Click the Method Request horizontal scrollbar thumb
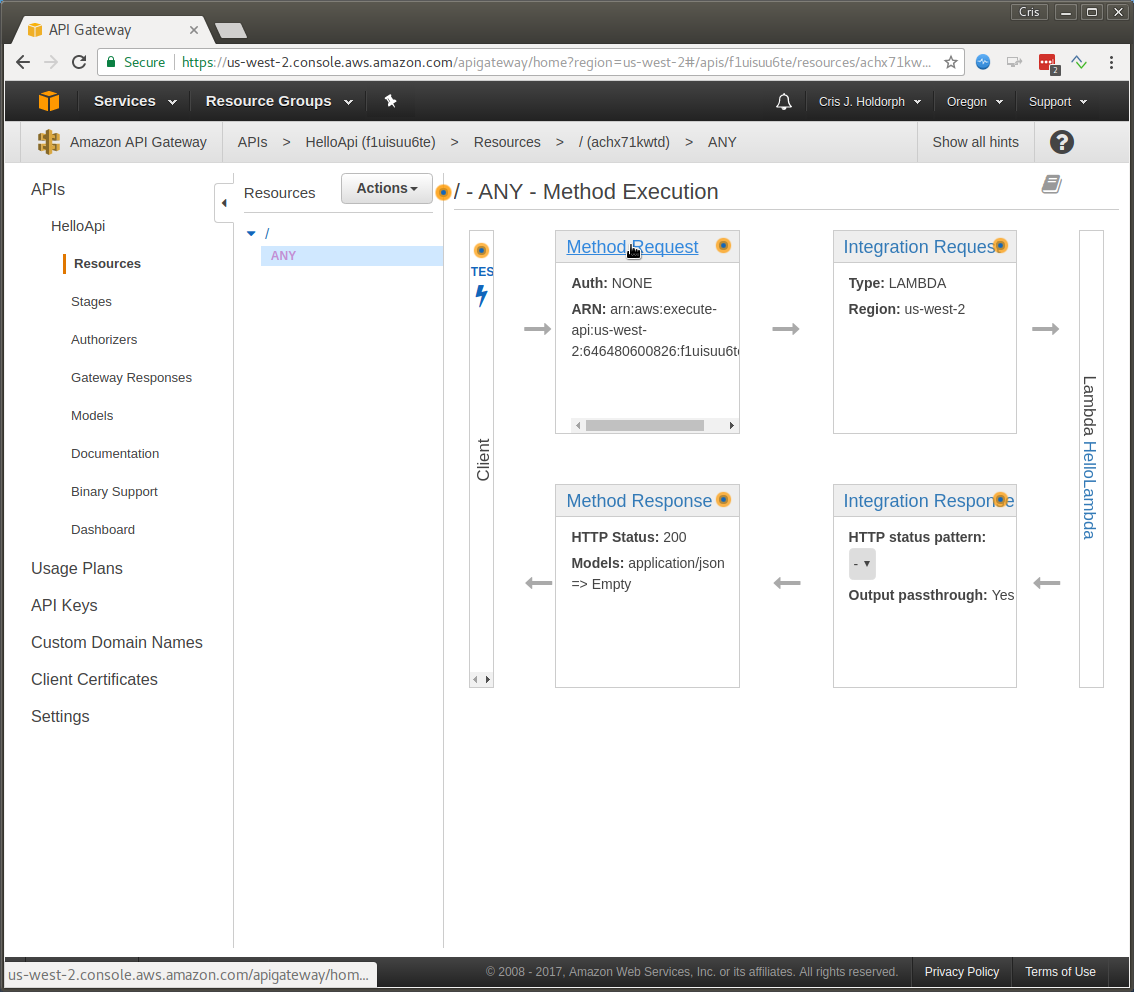Viewport: 1134px width, 992px height. click(644, 425)
